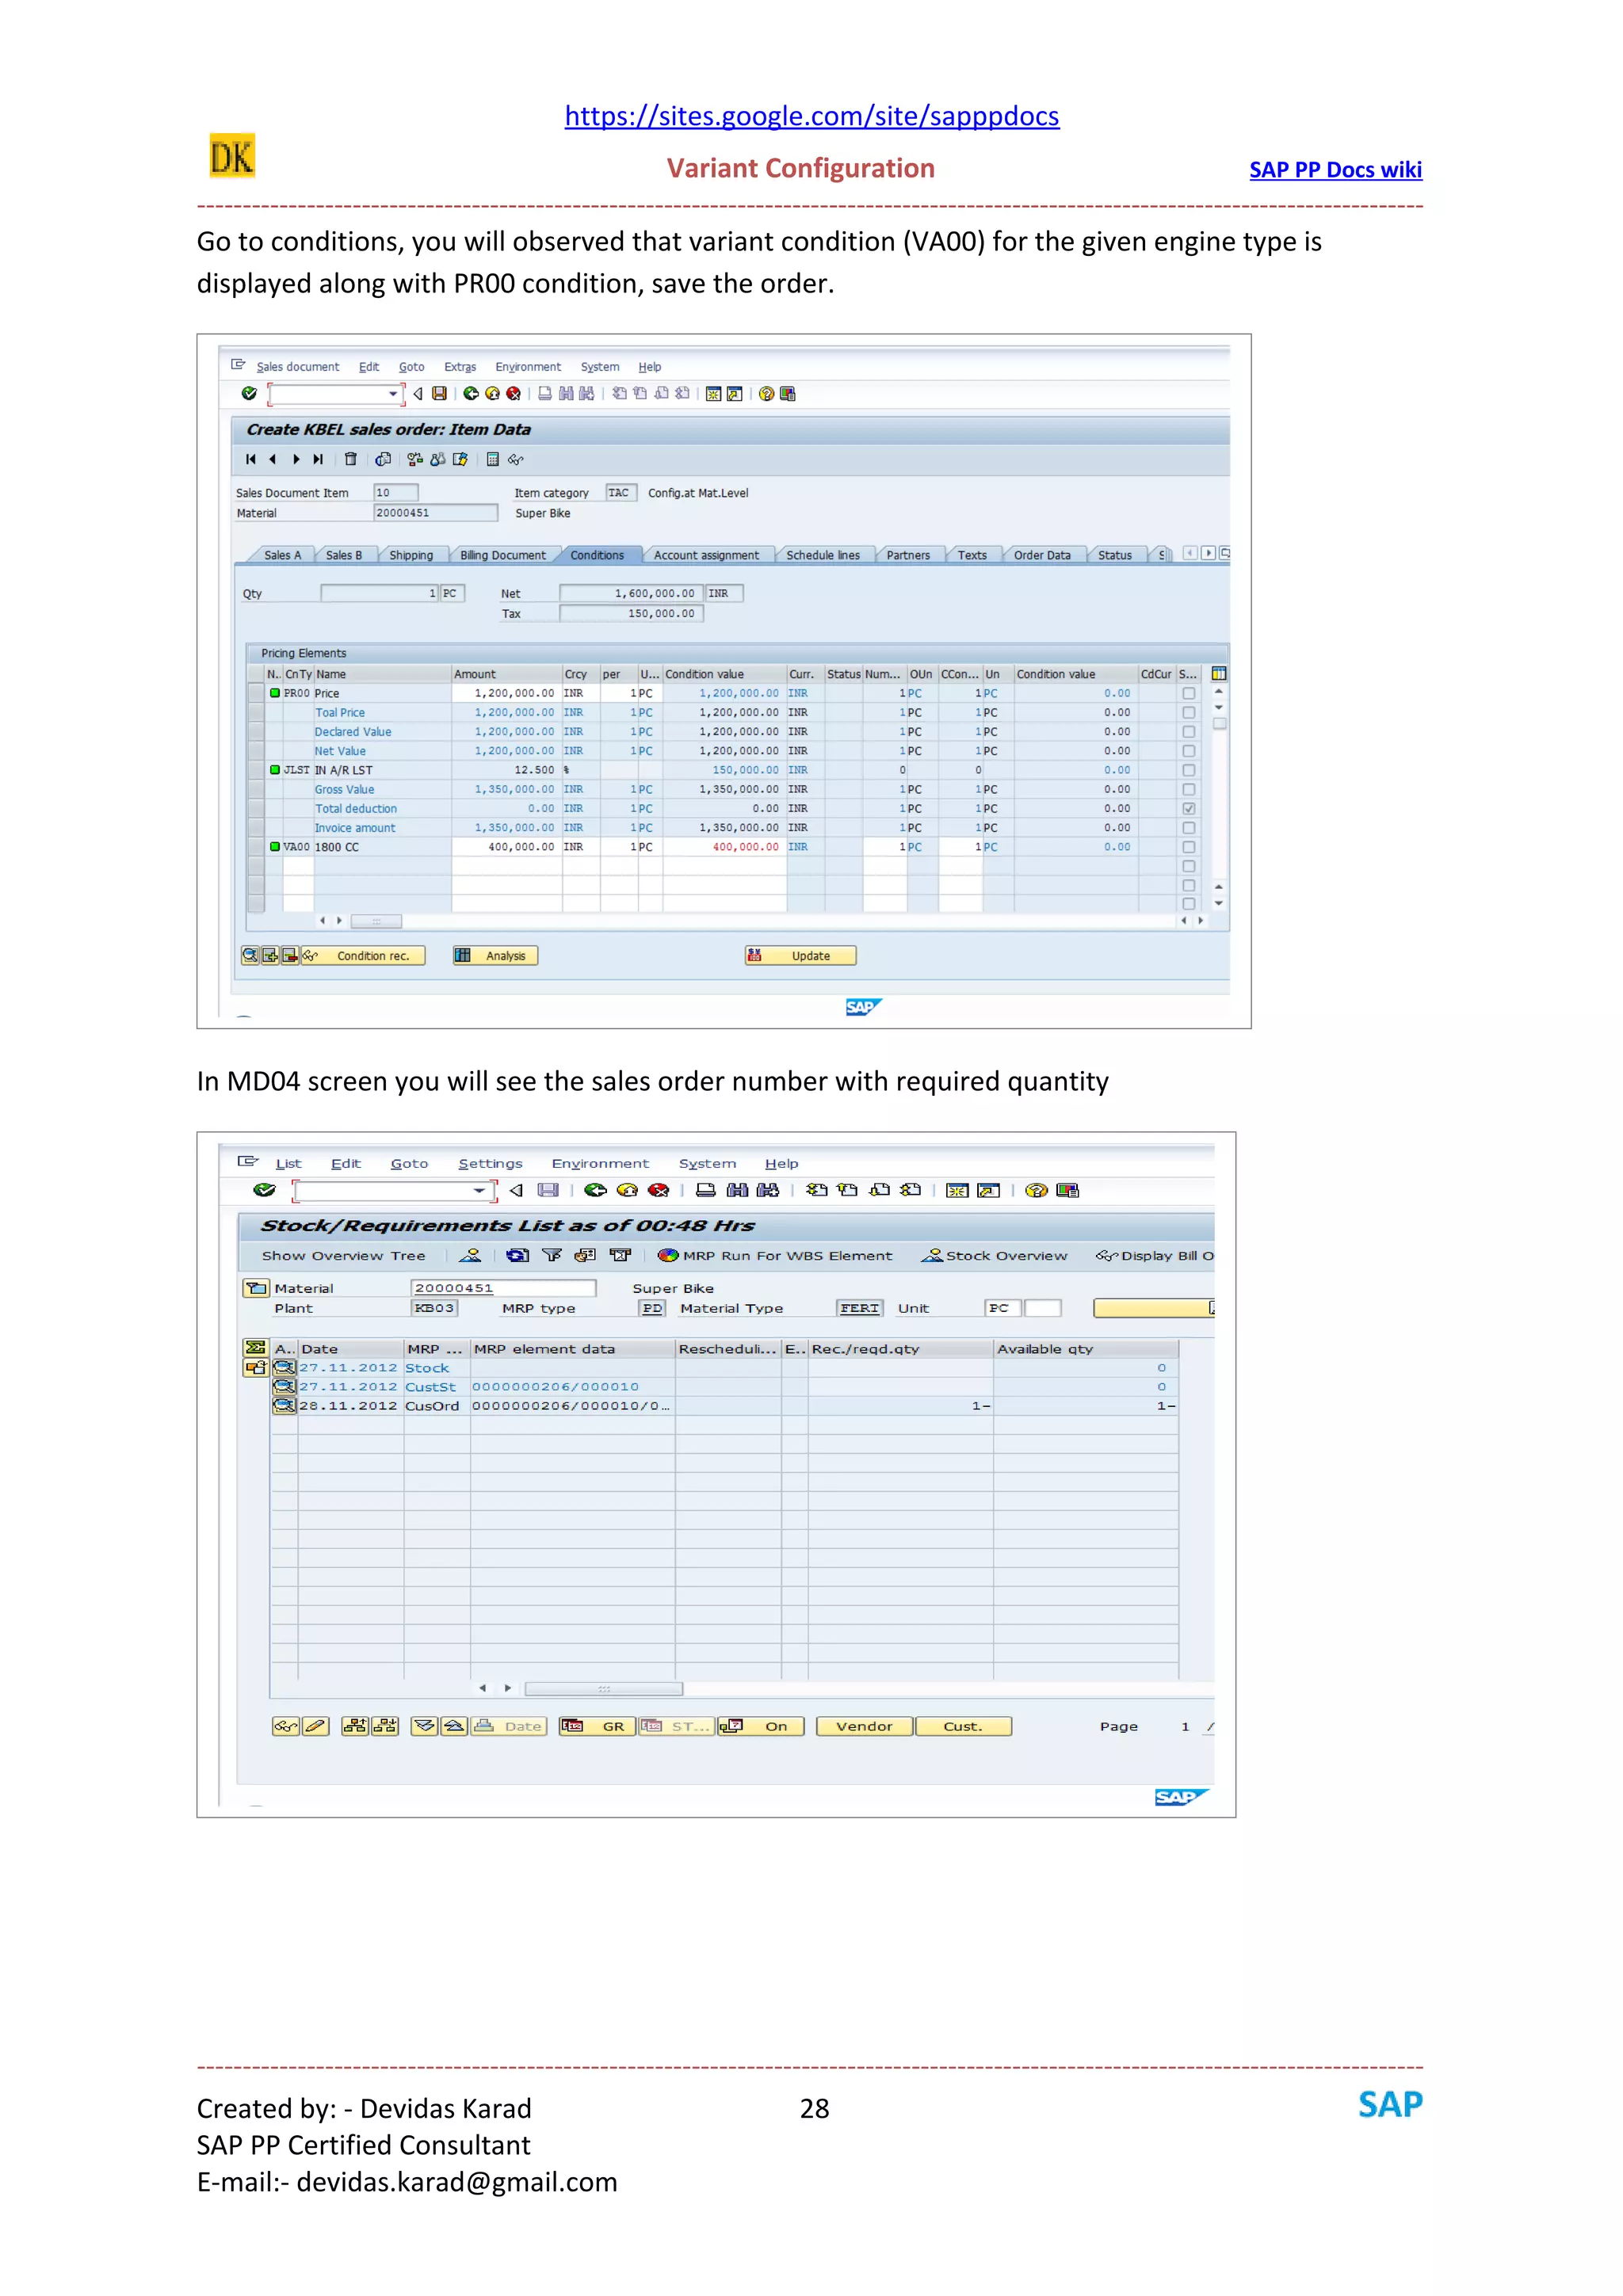The height and width of the screenshot is (2296, 1623).
Task: Open the SAP PP Docs wiki link
Action: tap(1335, 170)
